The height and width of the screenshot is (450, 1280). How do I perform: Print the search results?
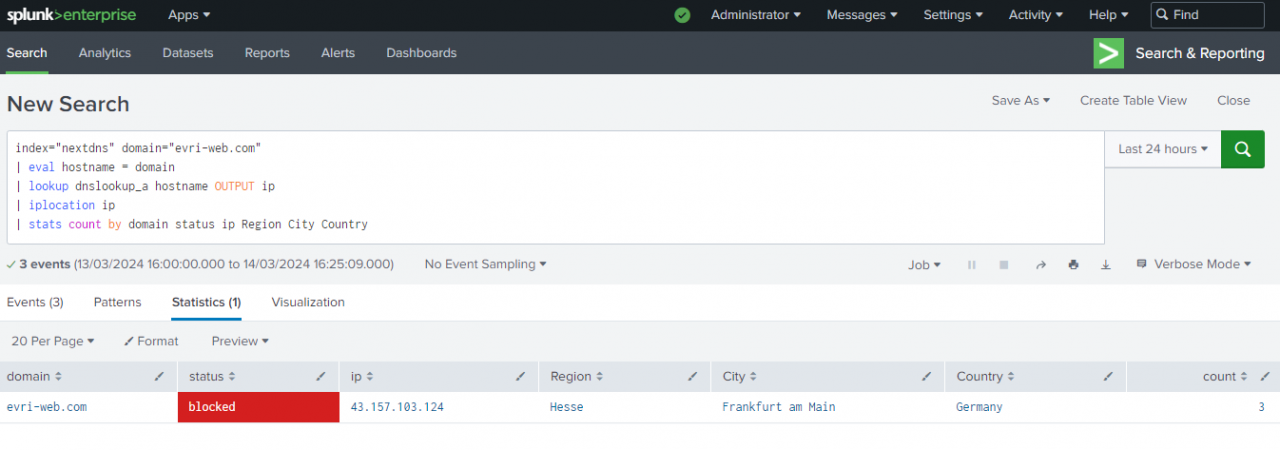pyautogui.click(x=1073, y=265)
